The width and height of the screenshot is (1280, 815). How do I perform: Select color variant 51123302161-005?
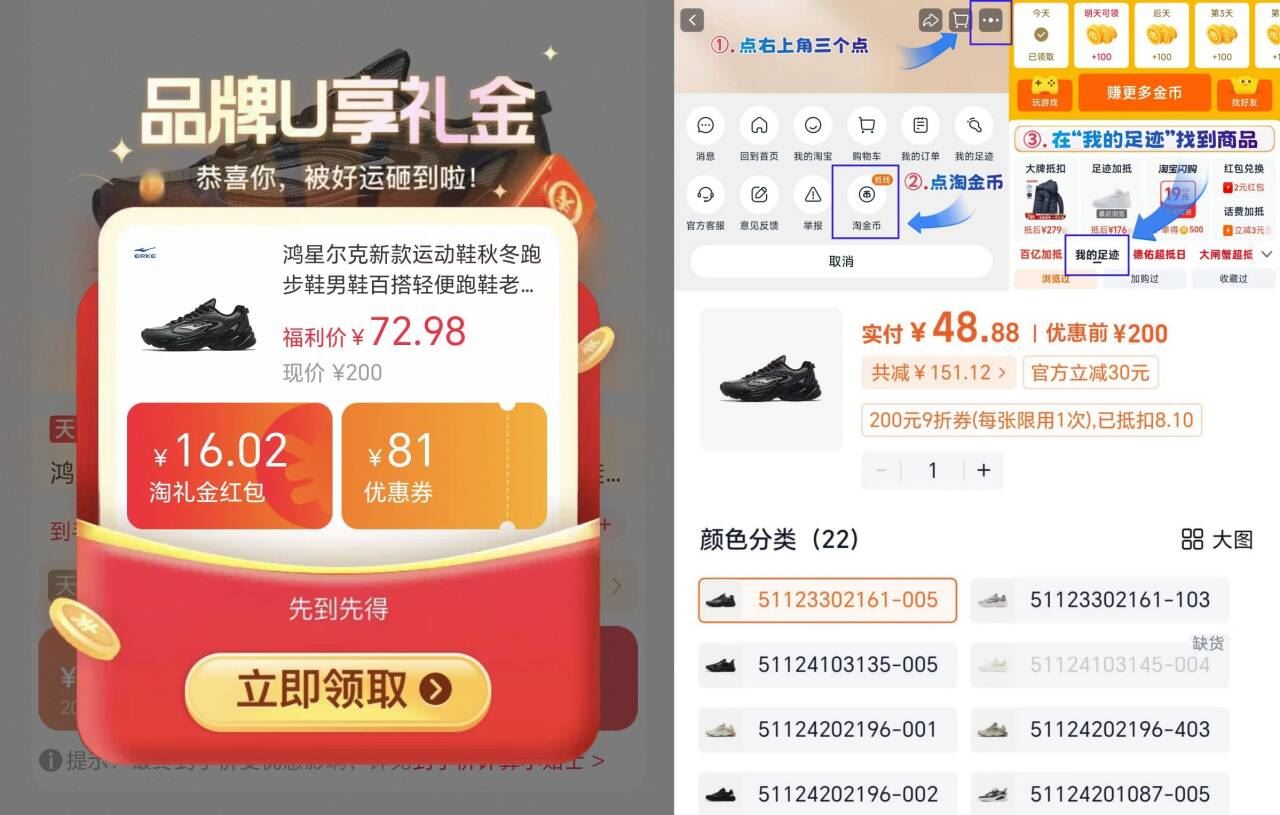(827, 600)
